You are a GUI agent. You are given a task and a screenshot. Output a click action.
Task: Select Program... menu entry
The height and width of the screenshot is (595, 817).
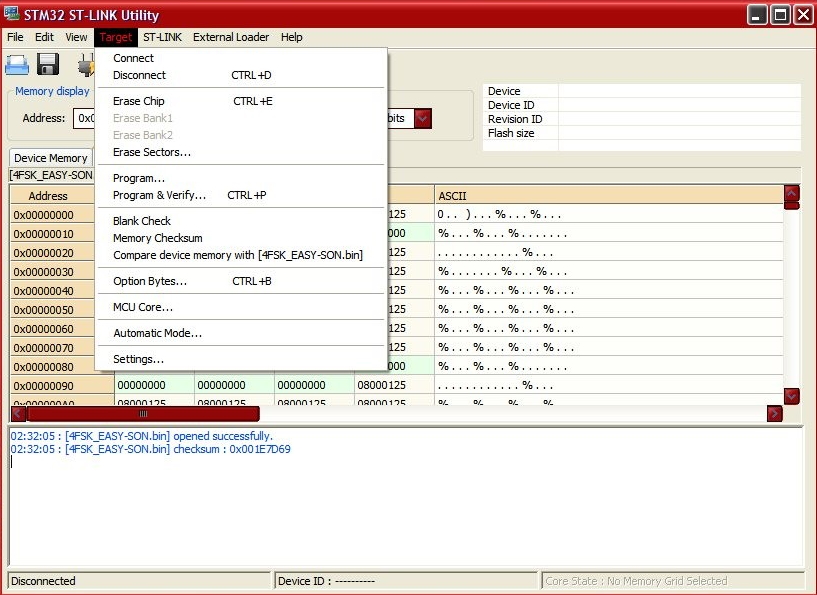pyautogui.click(x=241, y=178)
